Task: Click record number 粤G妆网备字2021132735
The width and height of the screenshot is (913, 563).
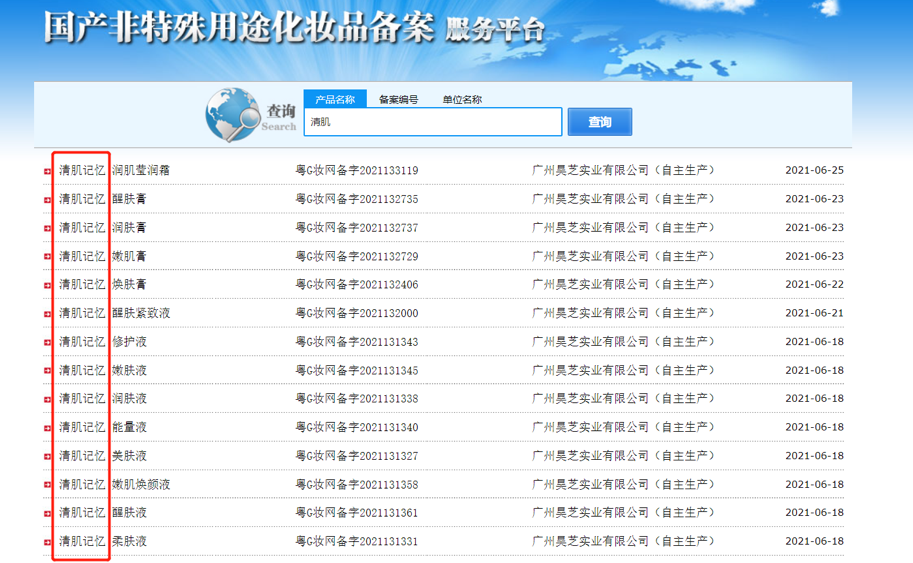Action: pyautogui.click(x=356, y=199)
